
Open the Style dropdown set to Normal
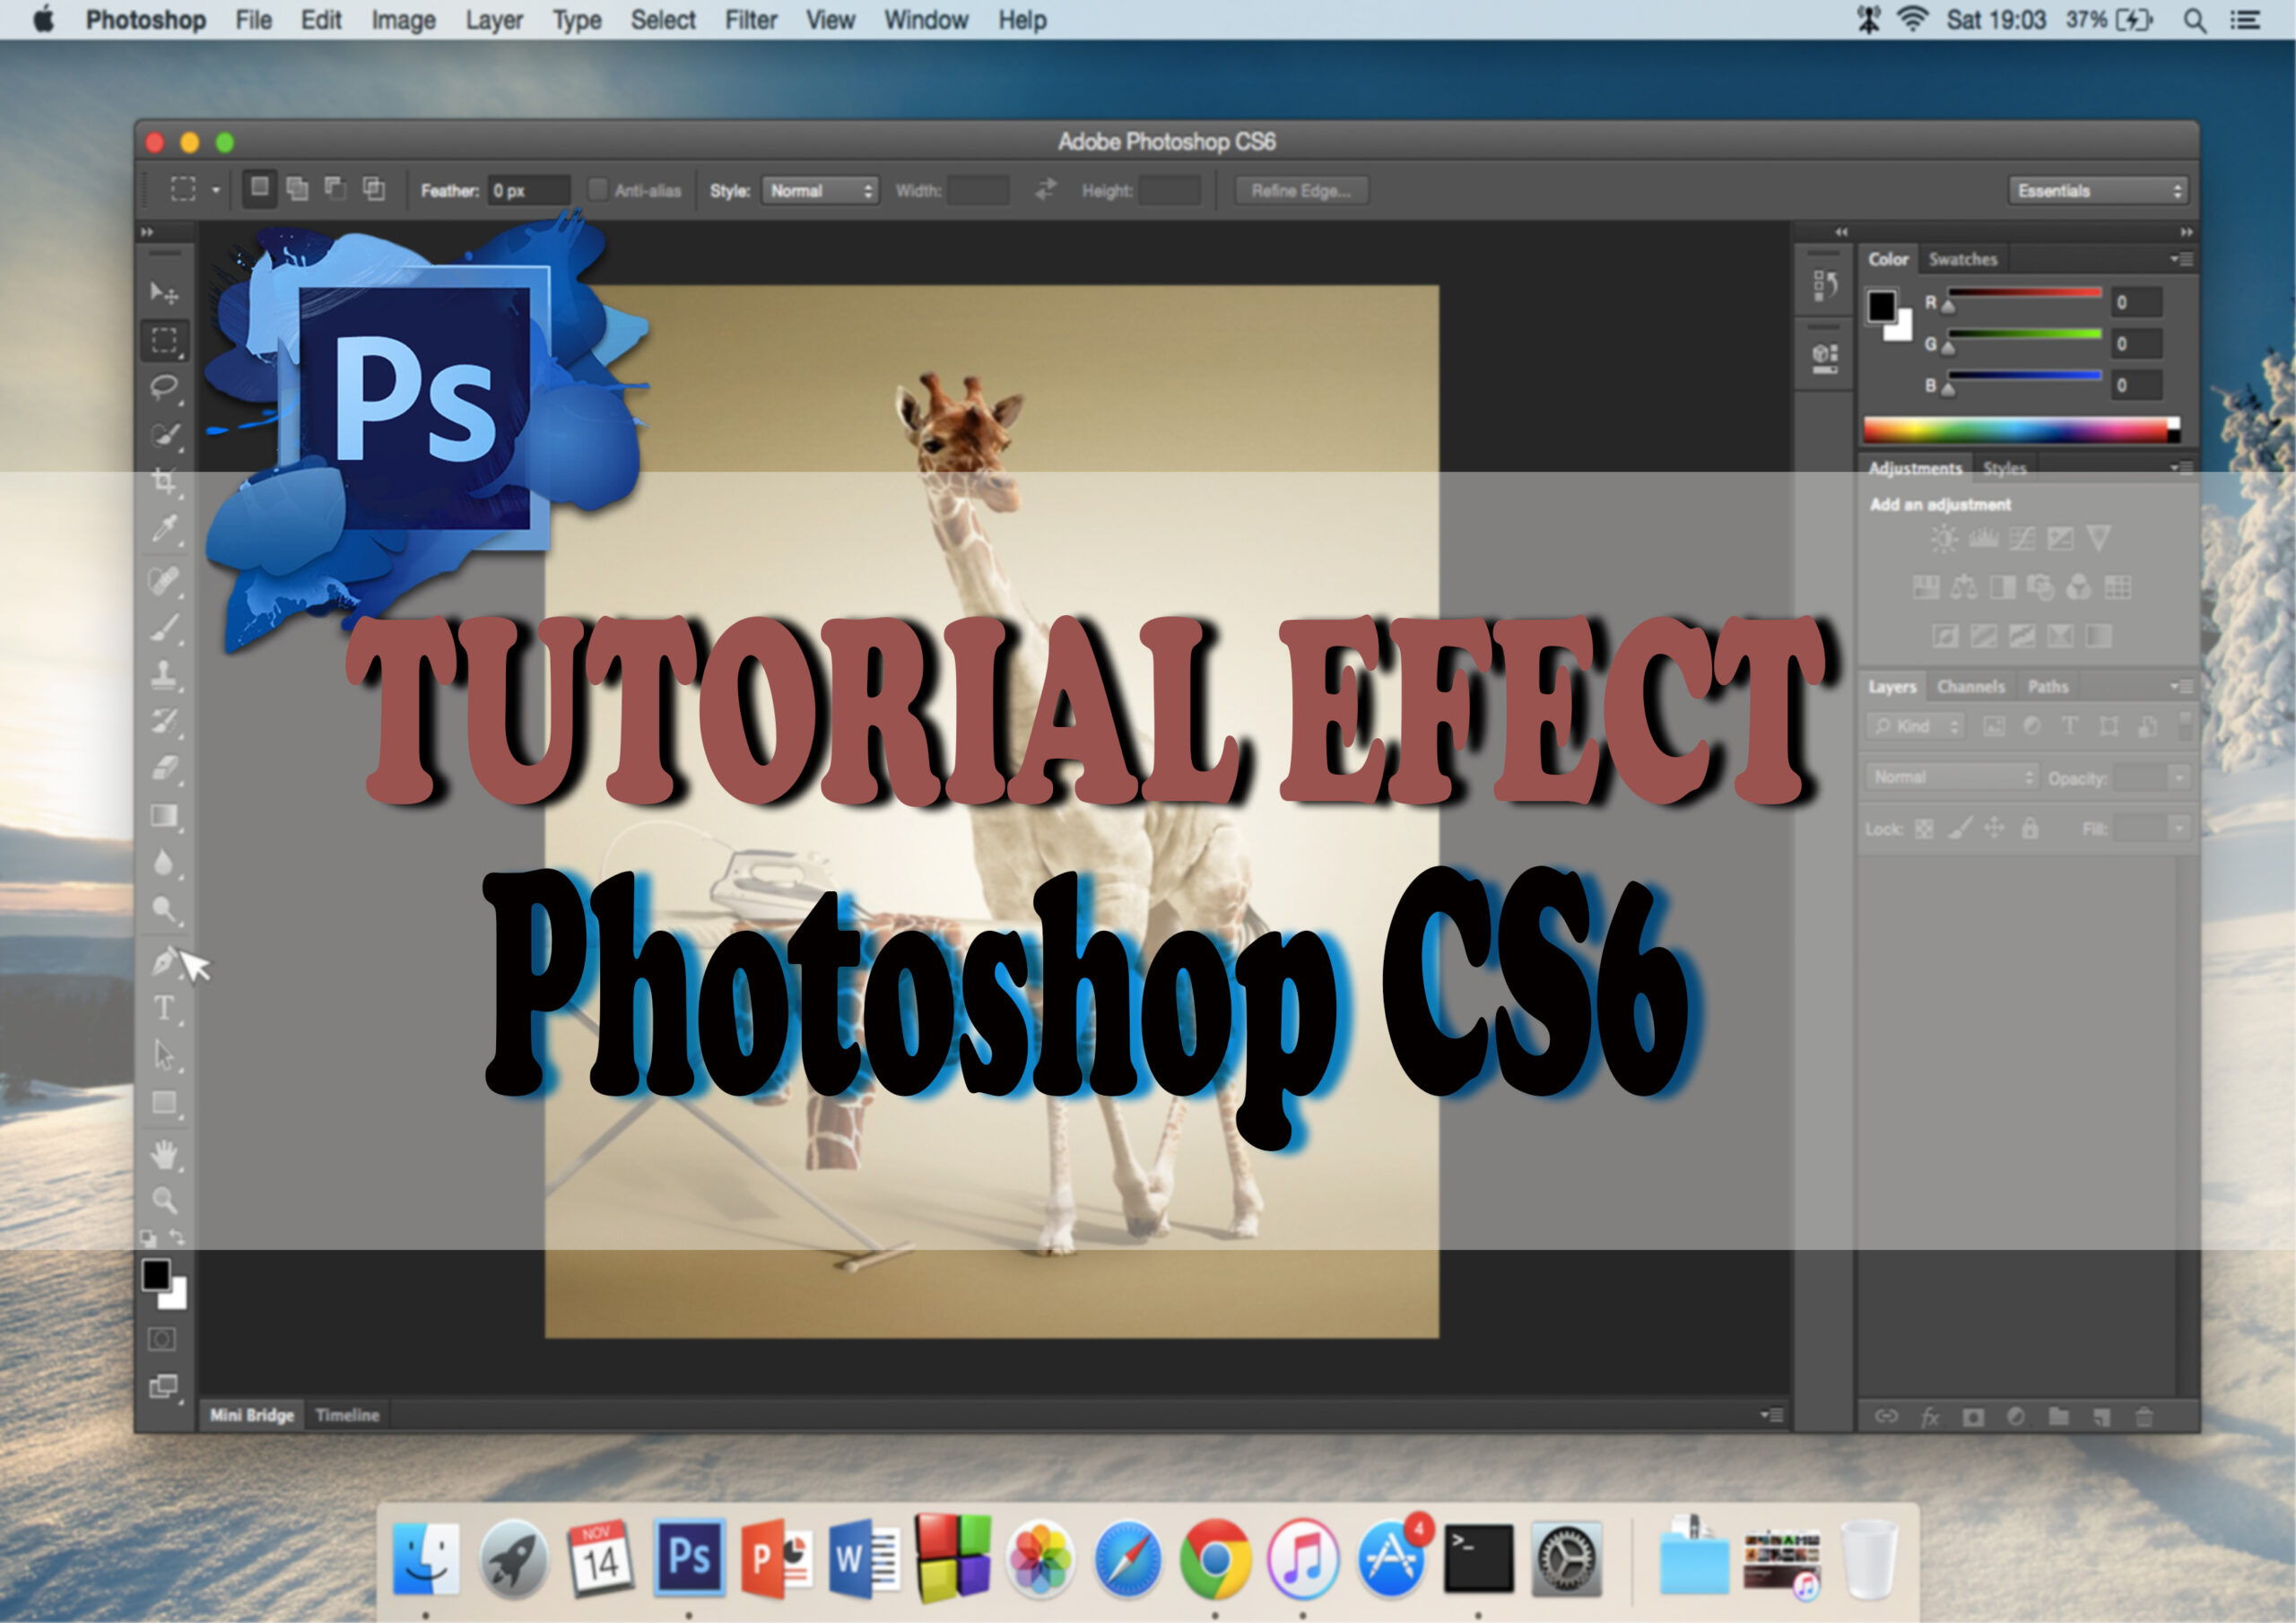click(820, 190)
